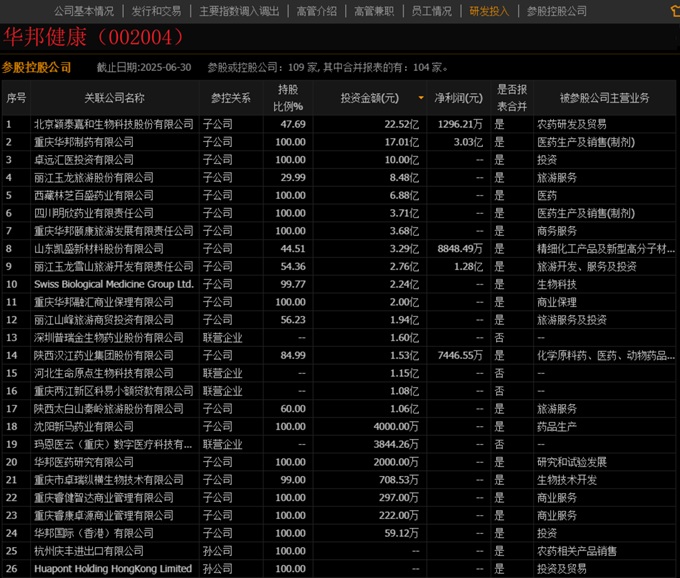680x578 pixels.
Task: Select row 卓远汇医投资有限公司
Action: point(339,160)
